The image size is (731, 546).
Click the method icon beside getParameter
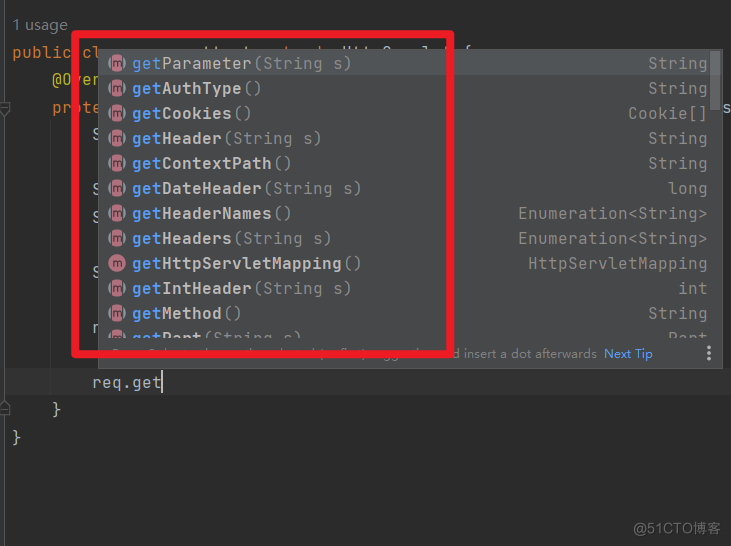point(117,63)
